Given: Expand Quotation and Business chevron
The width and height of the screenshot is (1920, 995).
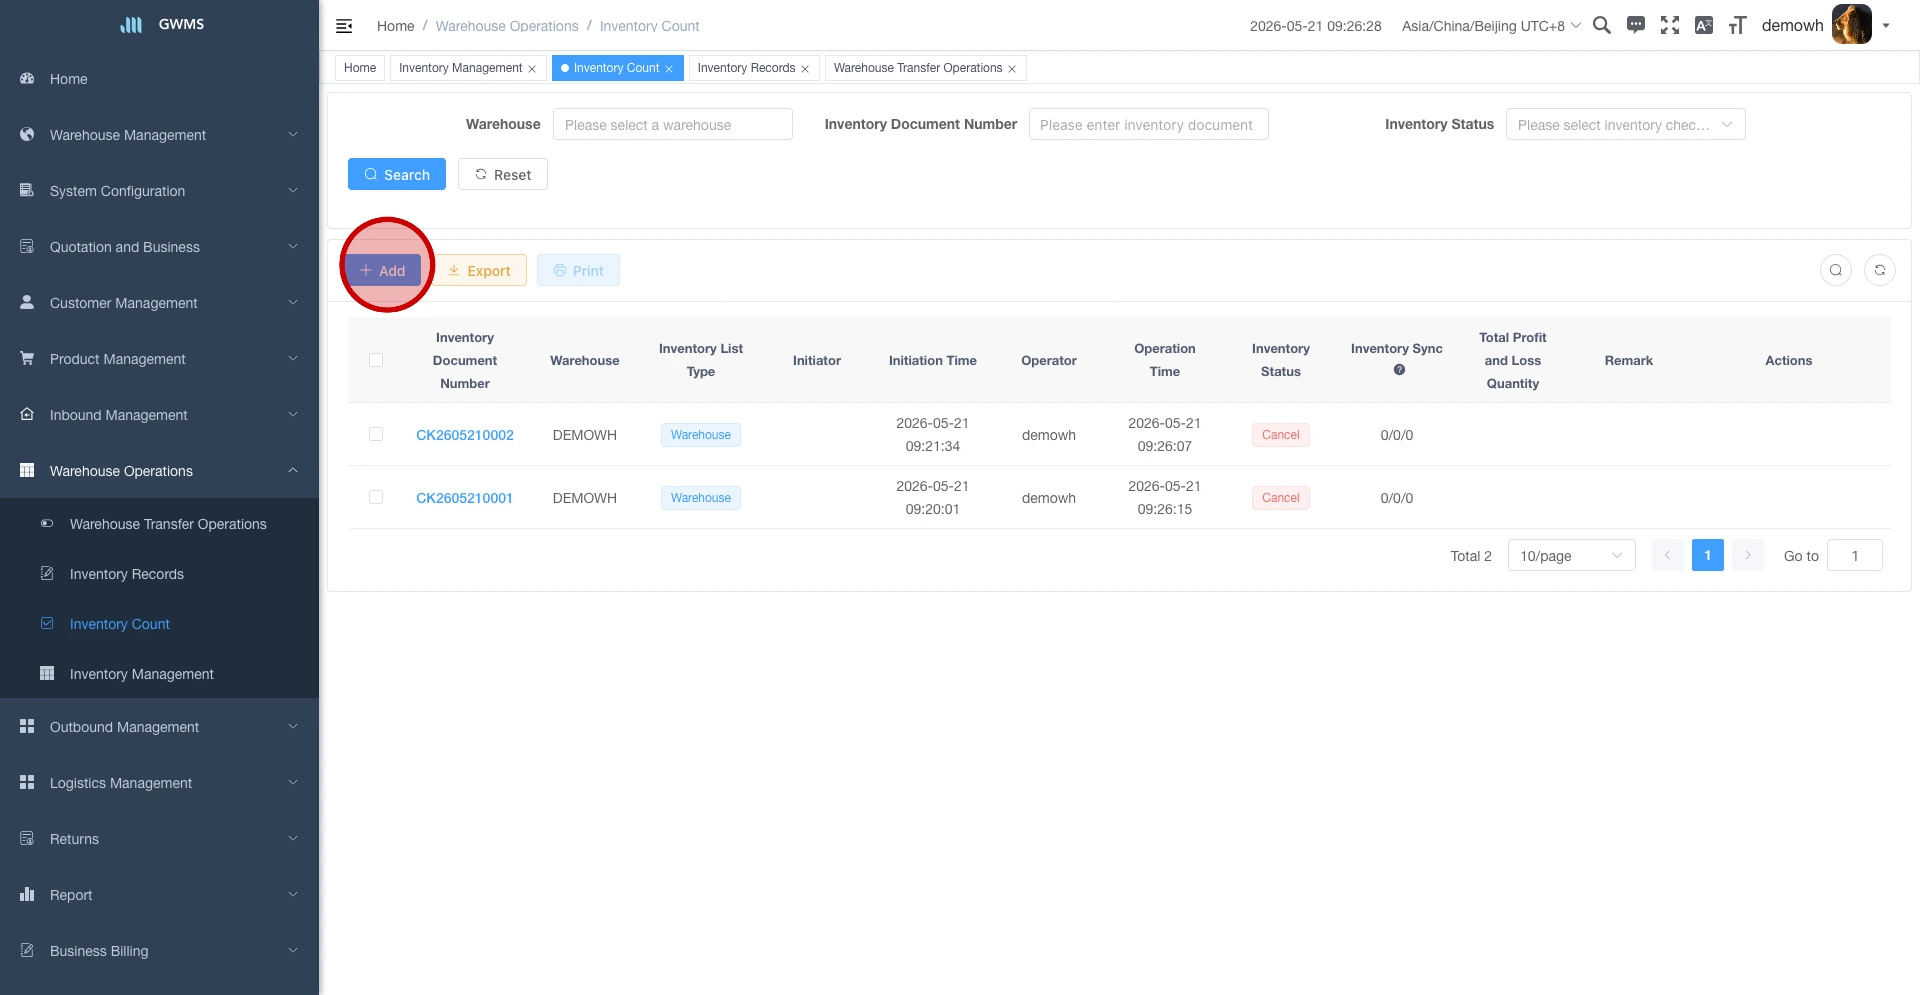Looking at the screenshot, I should (293, 246).
